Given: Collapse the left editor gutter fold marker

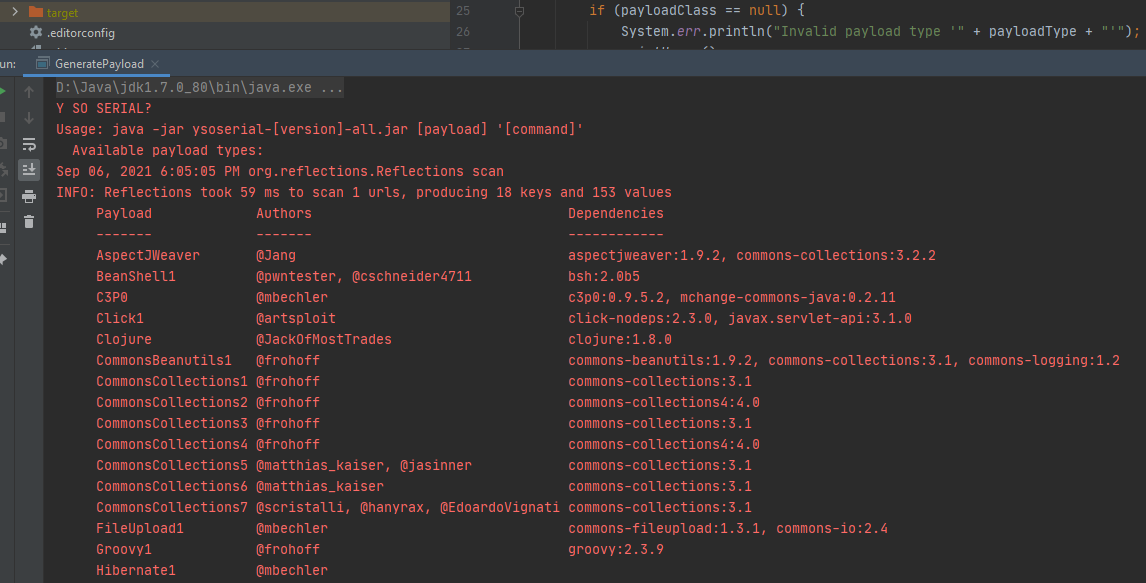Looking at the screenshot, I should [519, 11].
